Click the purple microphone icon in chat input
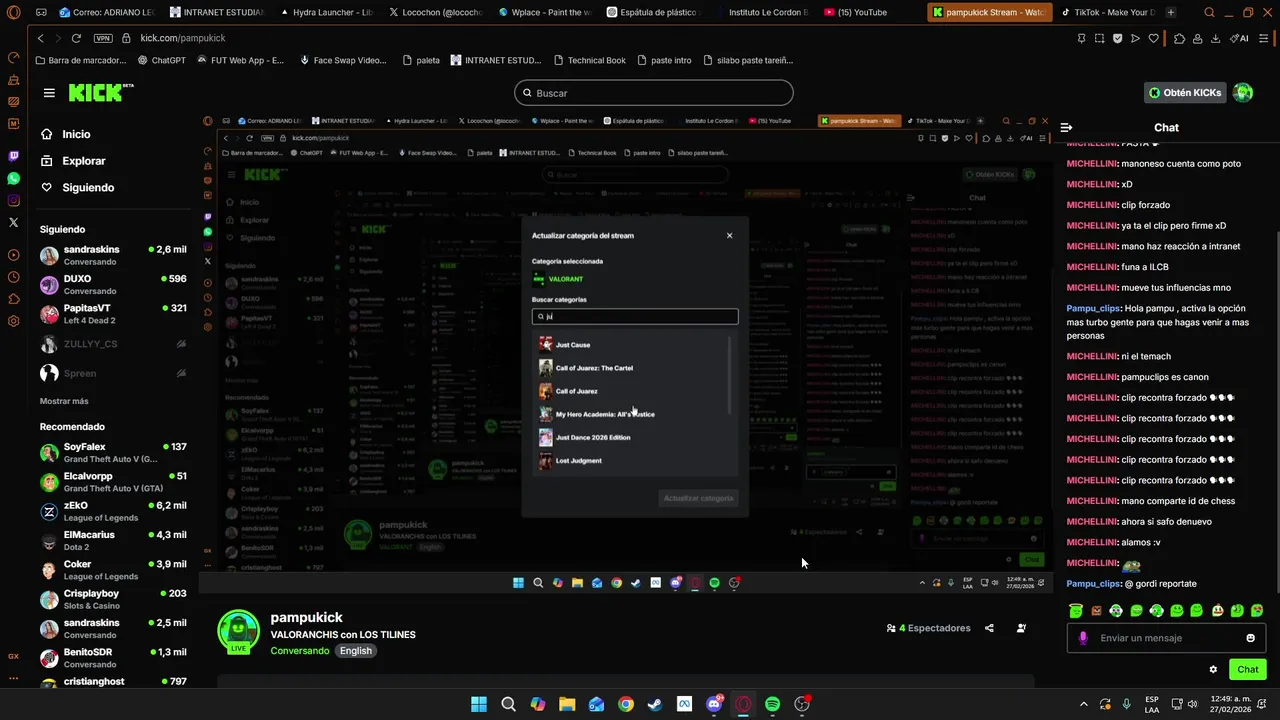 point(1083,638)
